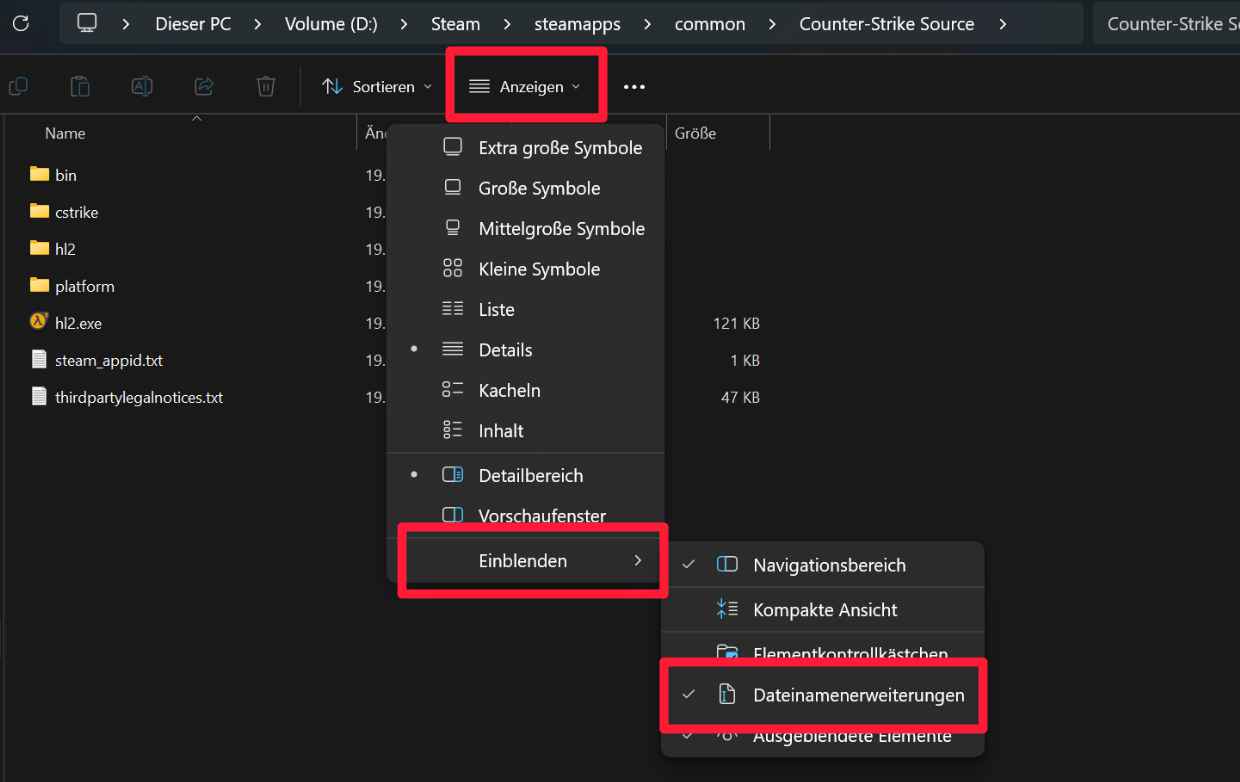Image resolution: width=1240 pixels, height=782 pixels.
Task: Select the cstrike folder name
Action: [x=77, y=212]
